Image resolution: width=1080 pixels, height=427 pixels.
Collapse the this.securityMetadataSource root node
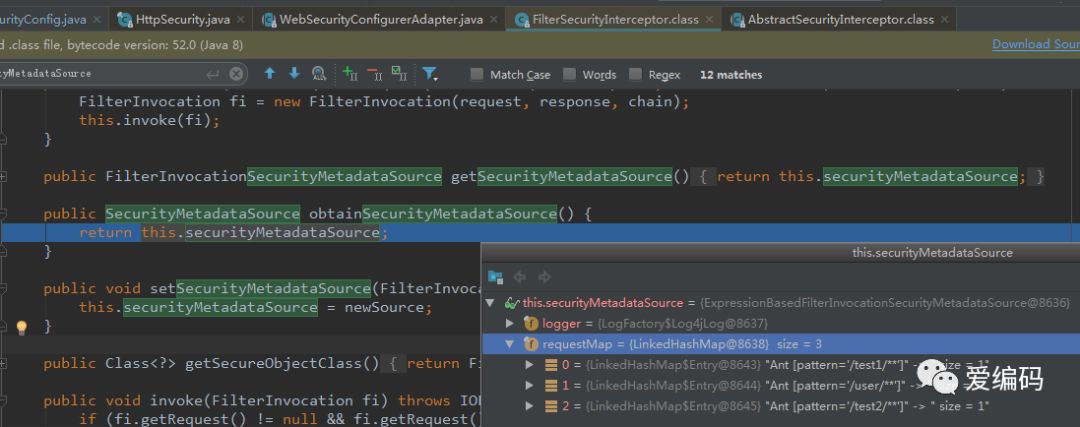coord(490,303)
